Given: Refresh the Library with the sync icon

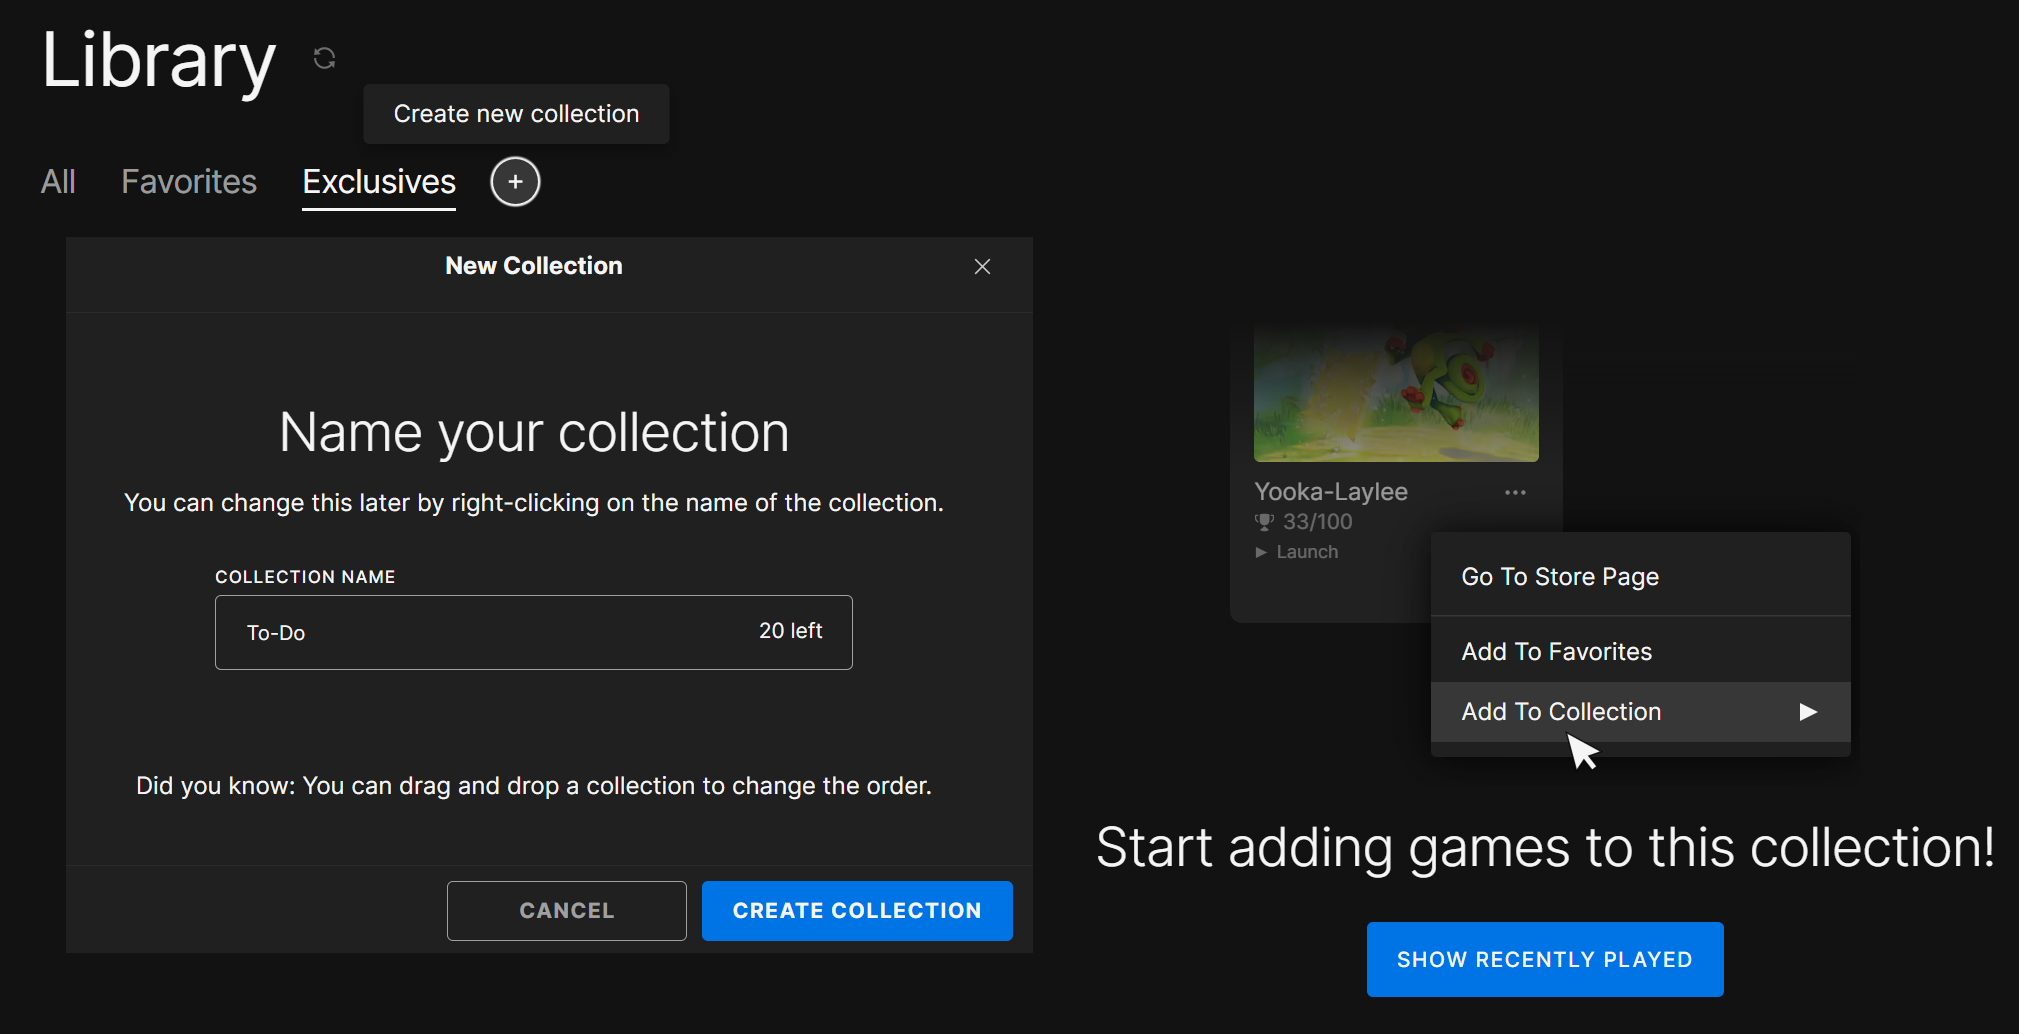Looking at the screenshot, I should click(324, 58).
